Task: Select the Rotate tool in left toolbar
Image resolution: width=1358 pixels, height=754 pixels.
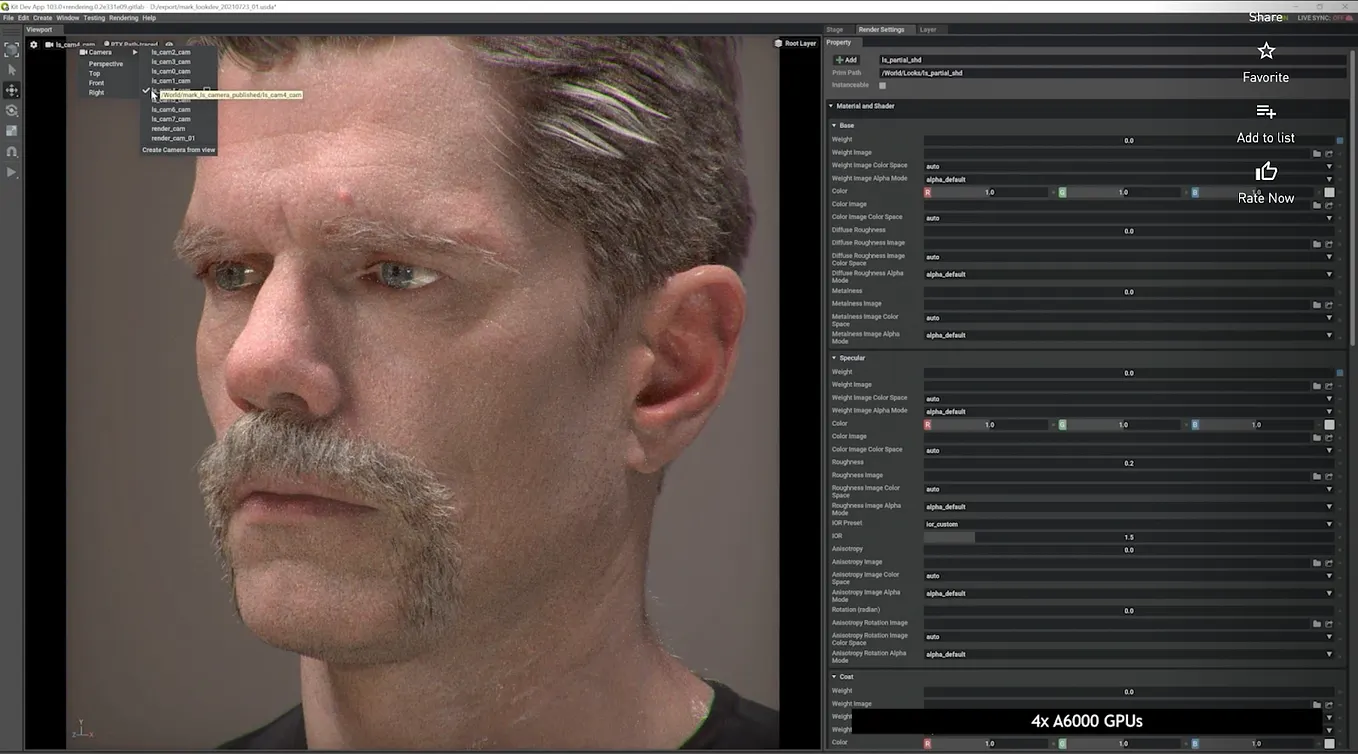Action: tap(12, 111)
